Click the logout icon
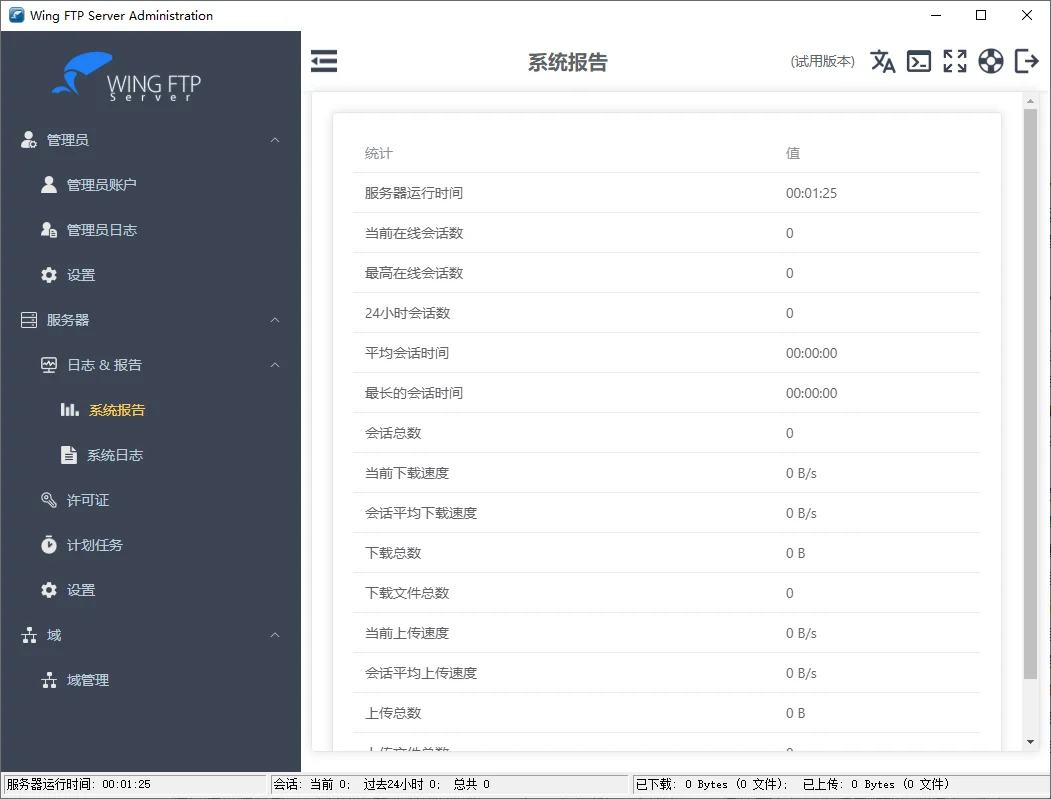The height and width of the screenshot is (799, 1051). pyautogui.click(x=1026, y=61)
